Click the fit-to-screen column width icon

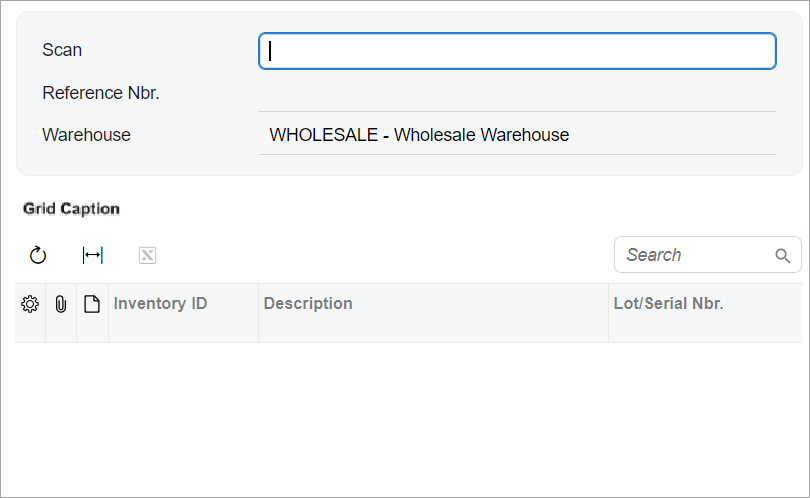(92, 255)
